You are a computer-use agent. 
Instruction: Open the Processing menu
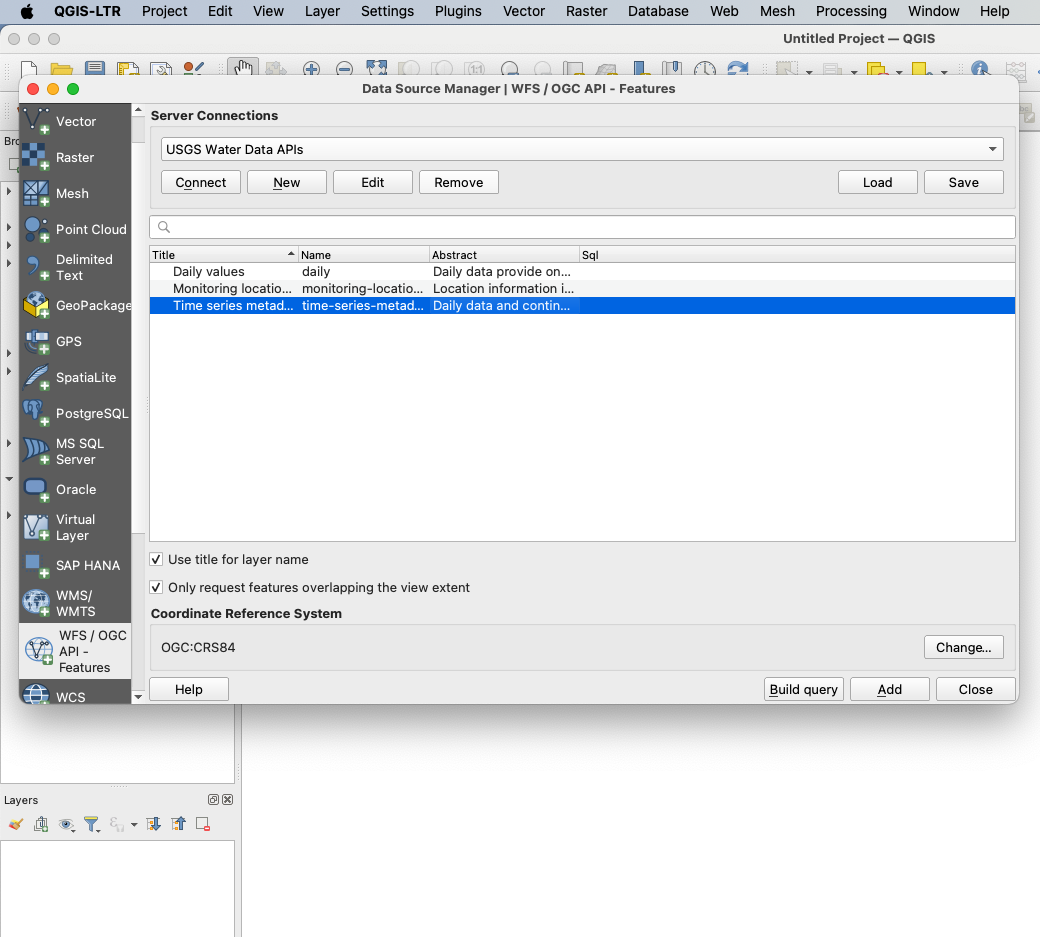click(x=851, y=11)
